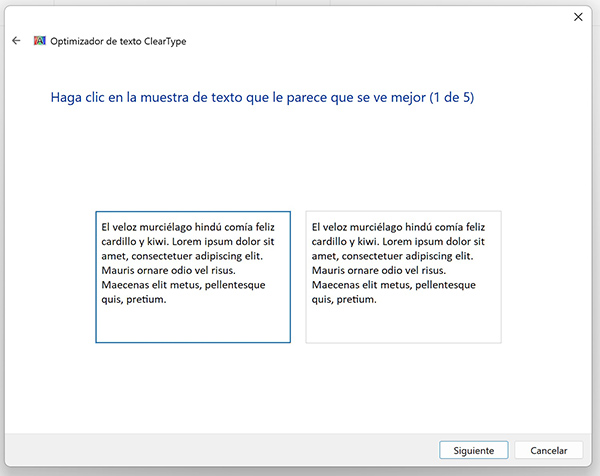This screenshot has height=476, width=600.
Task: Close the ClearType optimizer window
Action: click(578, 17)
